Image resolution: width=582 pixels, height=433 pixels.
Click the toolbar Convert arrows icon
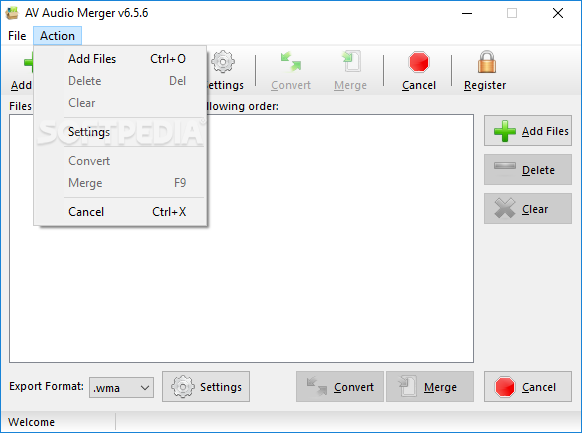291,62
